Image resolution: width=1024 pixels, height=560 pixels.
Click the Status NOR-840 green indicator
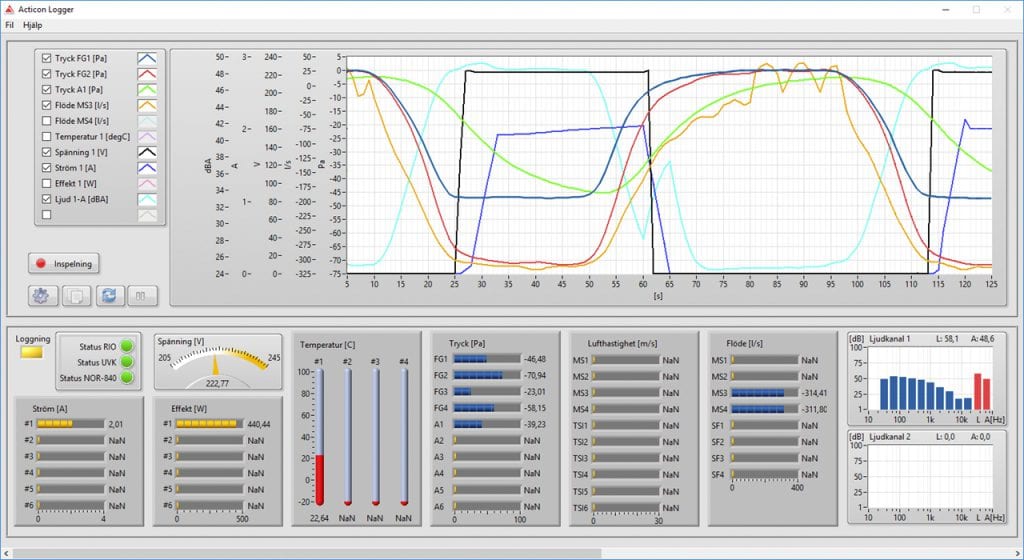click(x=127, y=377)
